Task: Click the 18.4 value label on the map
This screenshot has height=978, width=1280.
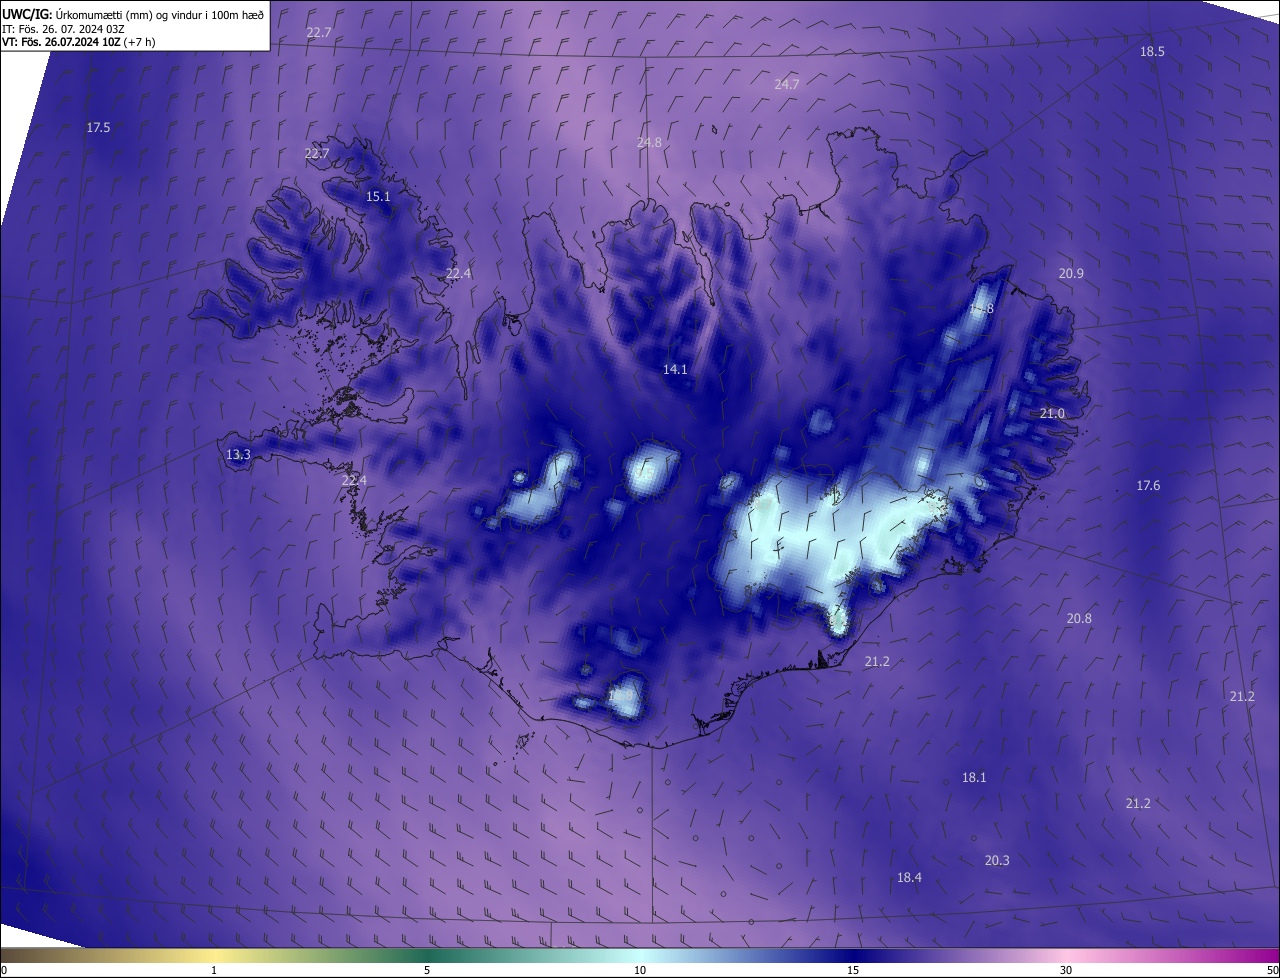Action: coord(909,878)
